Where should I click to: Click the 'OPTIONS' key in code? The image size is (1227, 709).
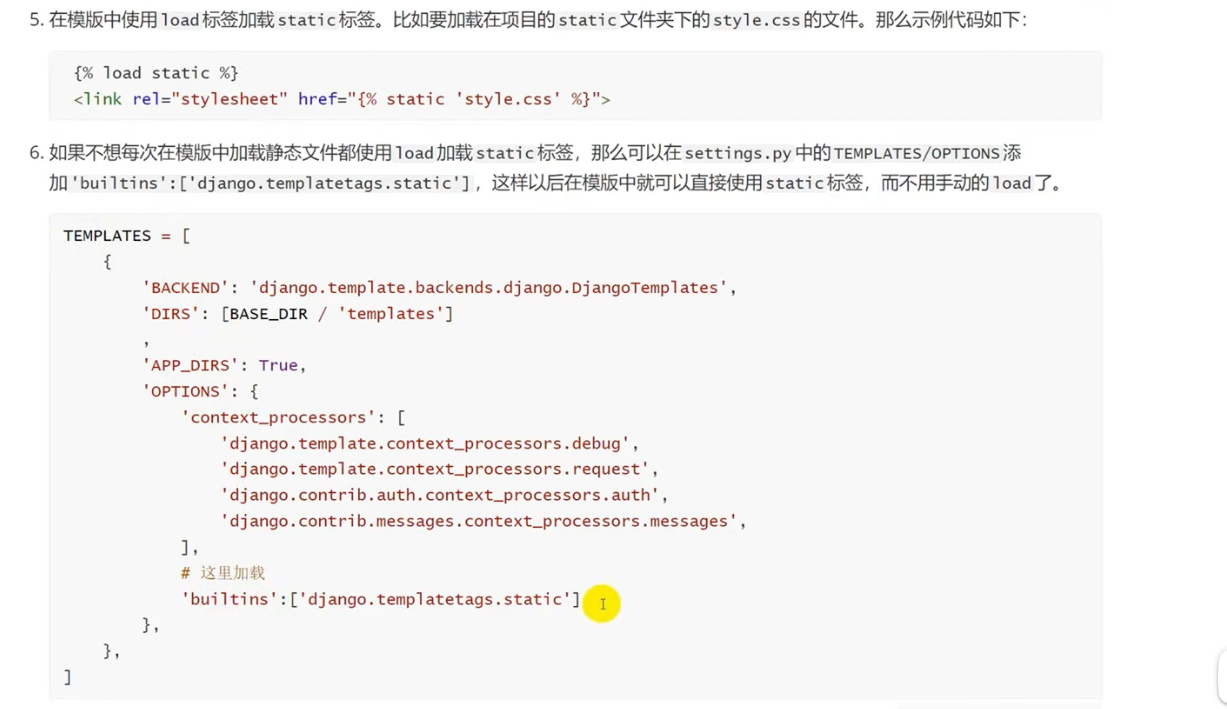(x=186, y=392)
